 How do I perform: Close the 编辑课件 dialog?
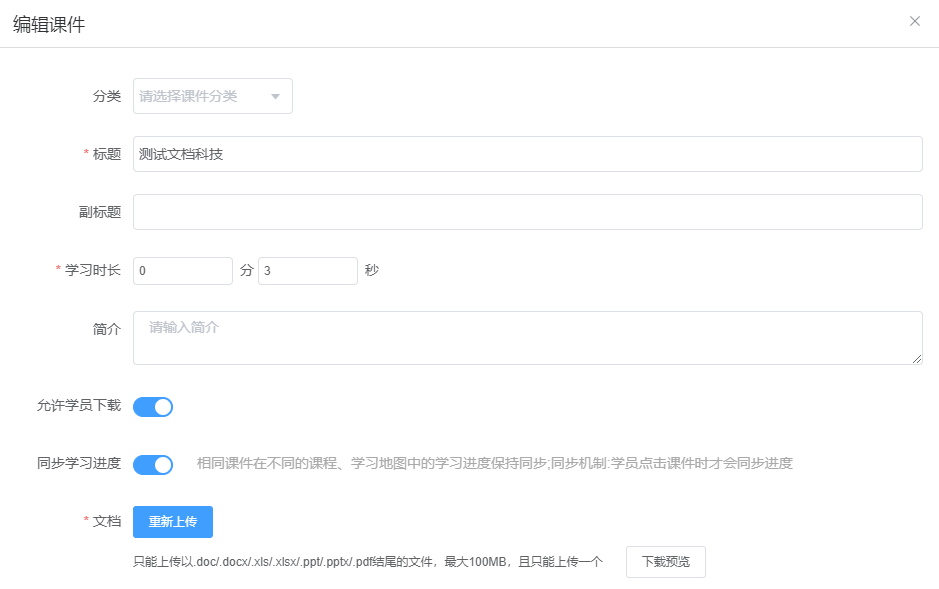[x=914, y=21]
